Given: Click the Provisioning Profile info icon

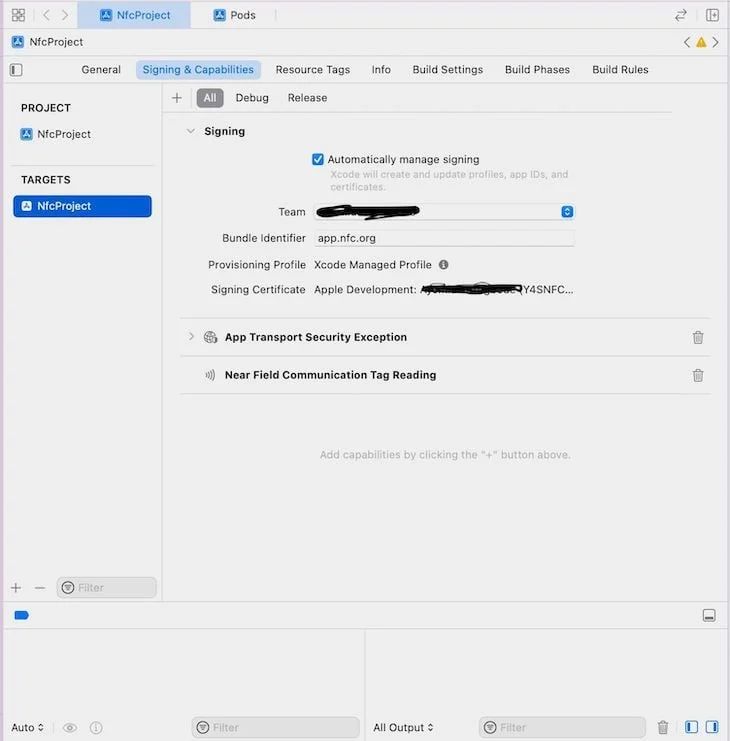Looking at the screenshot, I should pyautogui.click(x=443, y=265).
